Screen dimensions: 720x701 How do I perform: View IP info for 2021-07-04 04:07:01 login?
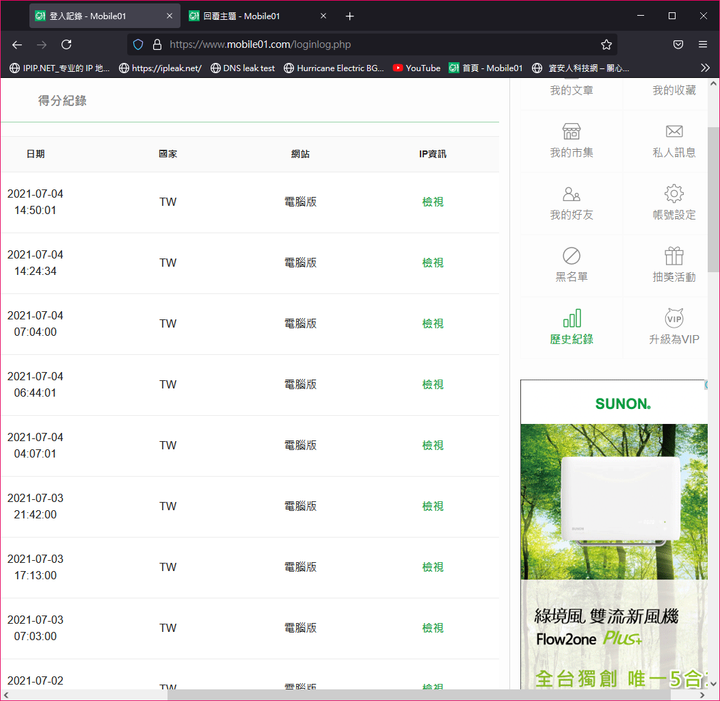pos(433,445)
